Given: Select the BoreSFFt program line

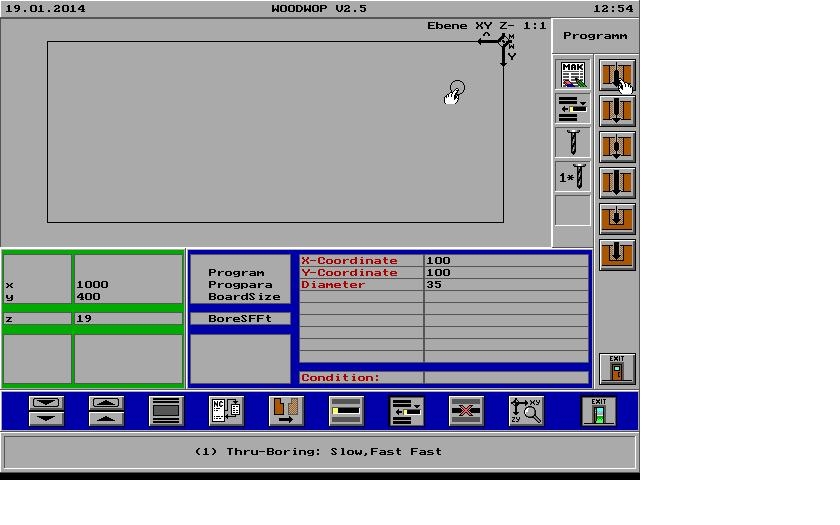Looking at the screenshot, I should [240, 319].
